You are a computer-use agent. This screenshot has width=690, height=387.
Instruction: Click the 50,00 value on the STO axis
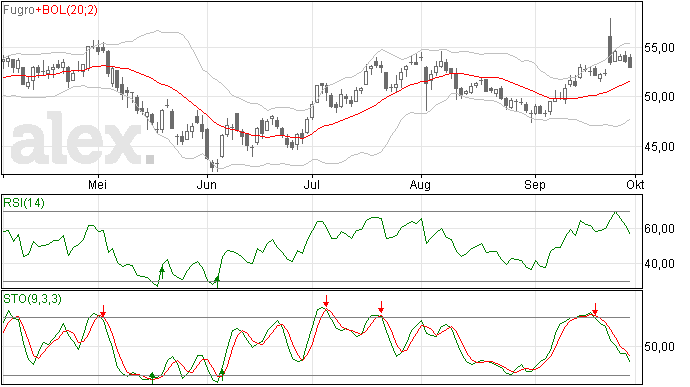659,347
